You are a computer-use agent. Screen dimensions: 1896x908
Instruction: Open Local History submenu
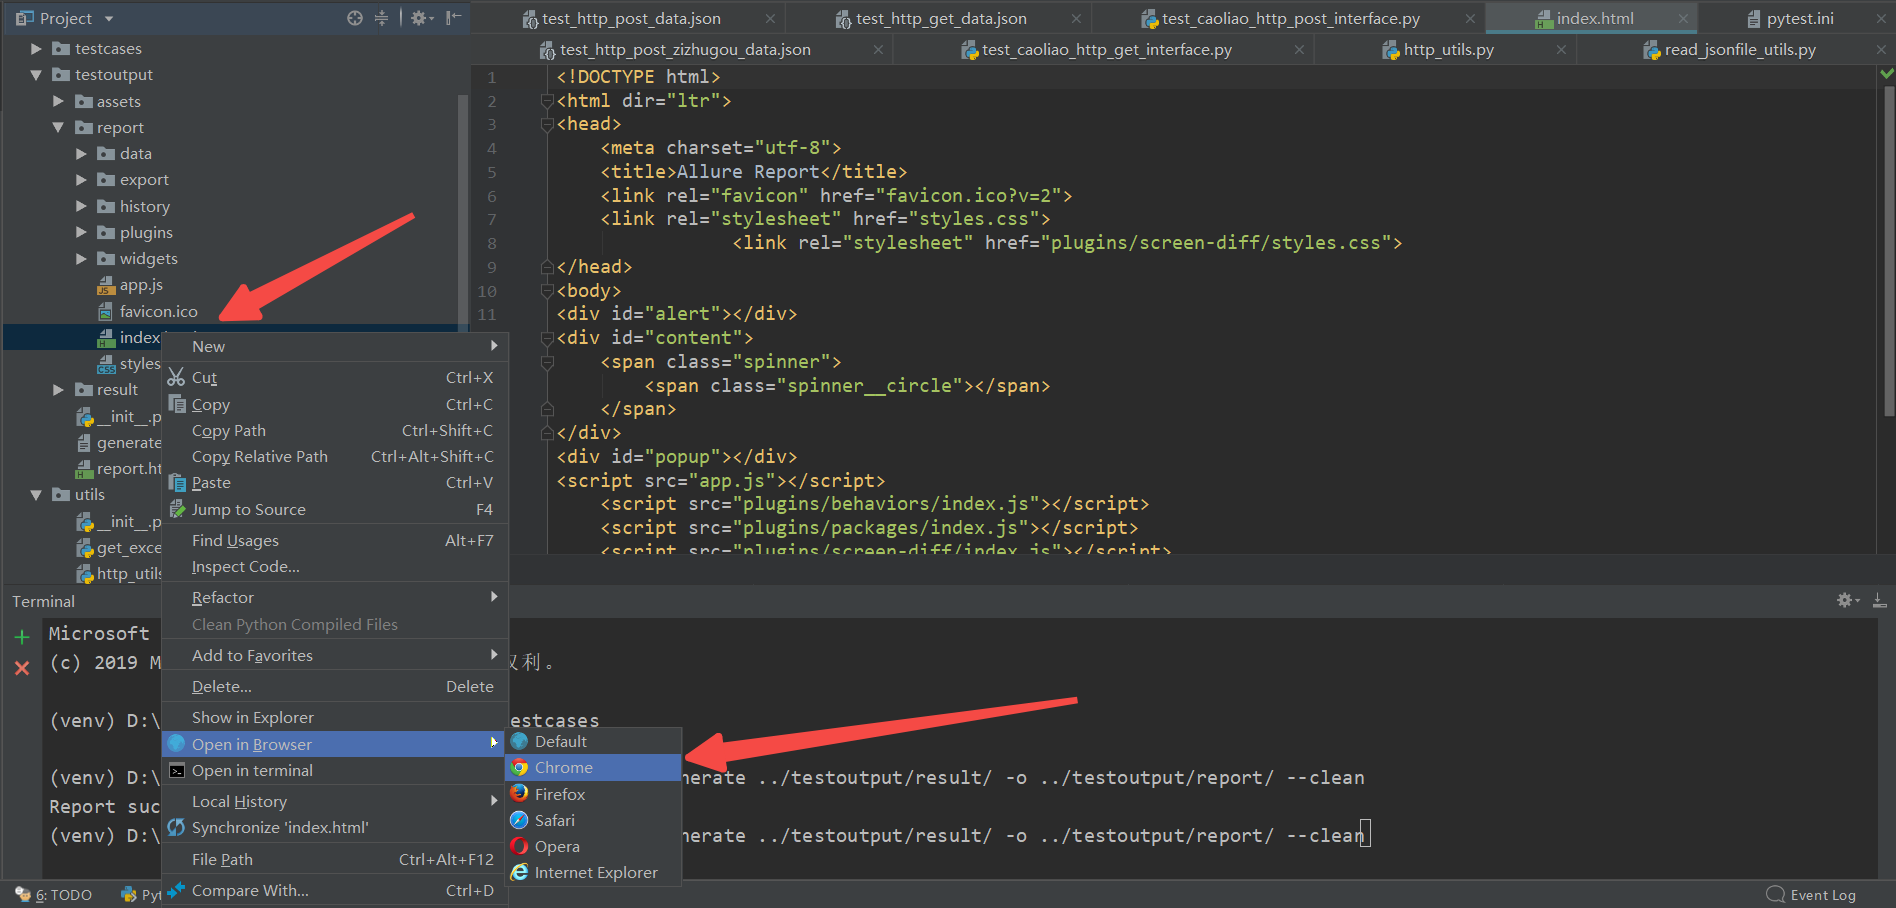335,801
